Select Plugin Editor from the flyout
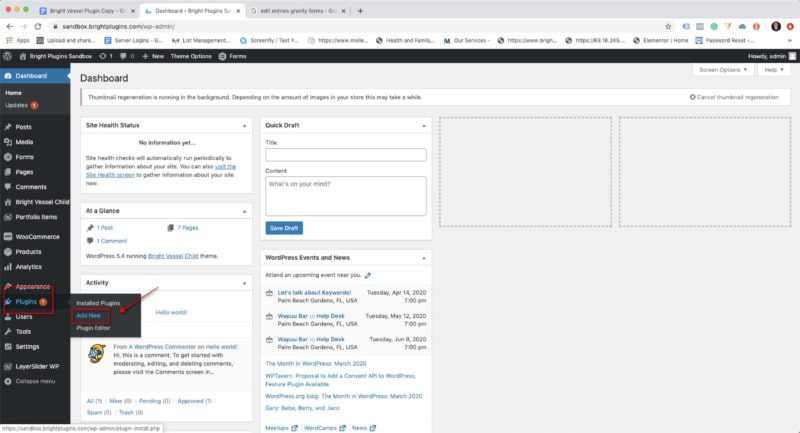The width and height of the screenshot is (800, 433). 93,328
